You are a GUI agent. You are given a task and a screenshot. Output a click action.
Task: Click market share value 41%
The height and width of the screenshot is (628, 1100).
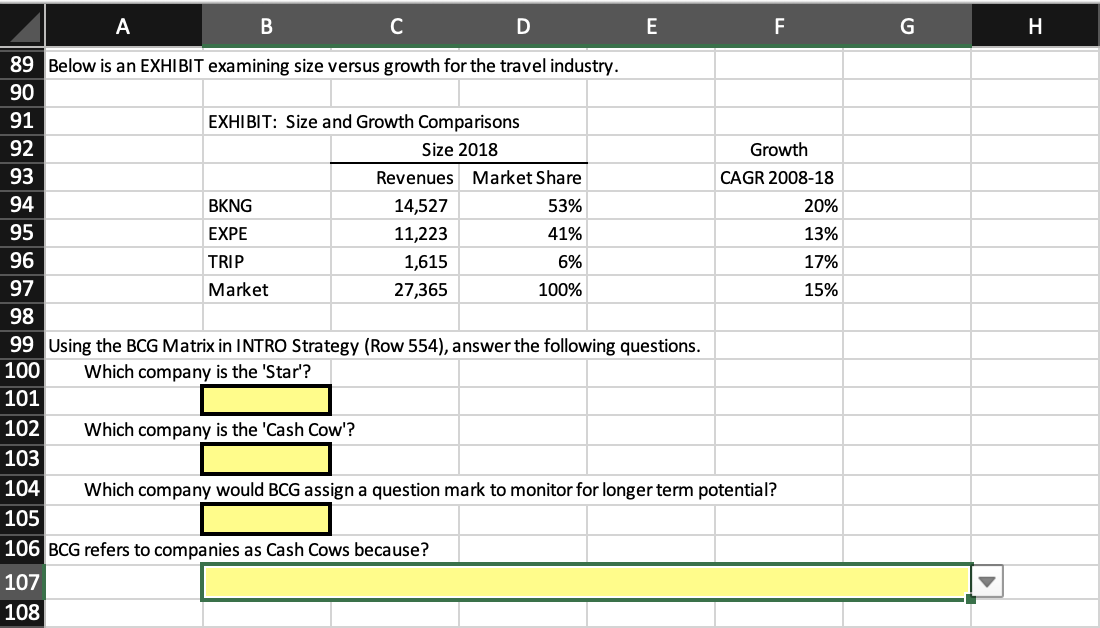pyautogui.click(x=523, y=234)
